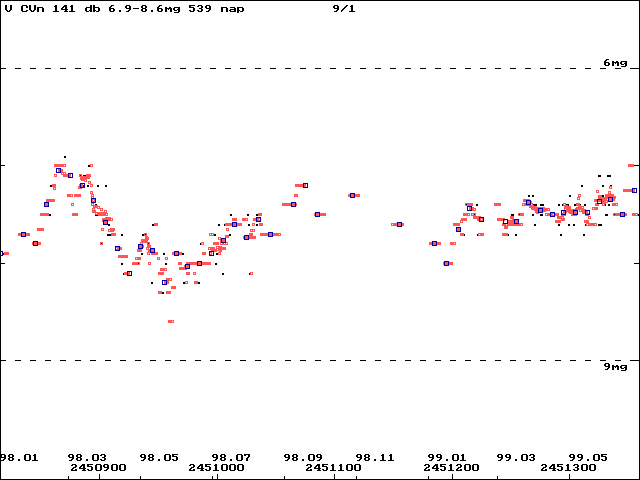Click the star name "V CVn" in the title
The width and height of the screenshot is (640, 480).
(x=24, y=9)
